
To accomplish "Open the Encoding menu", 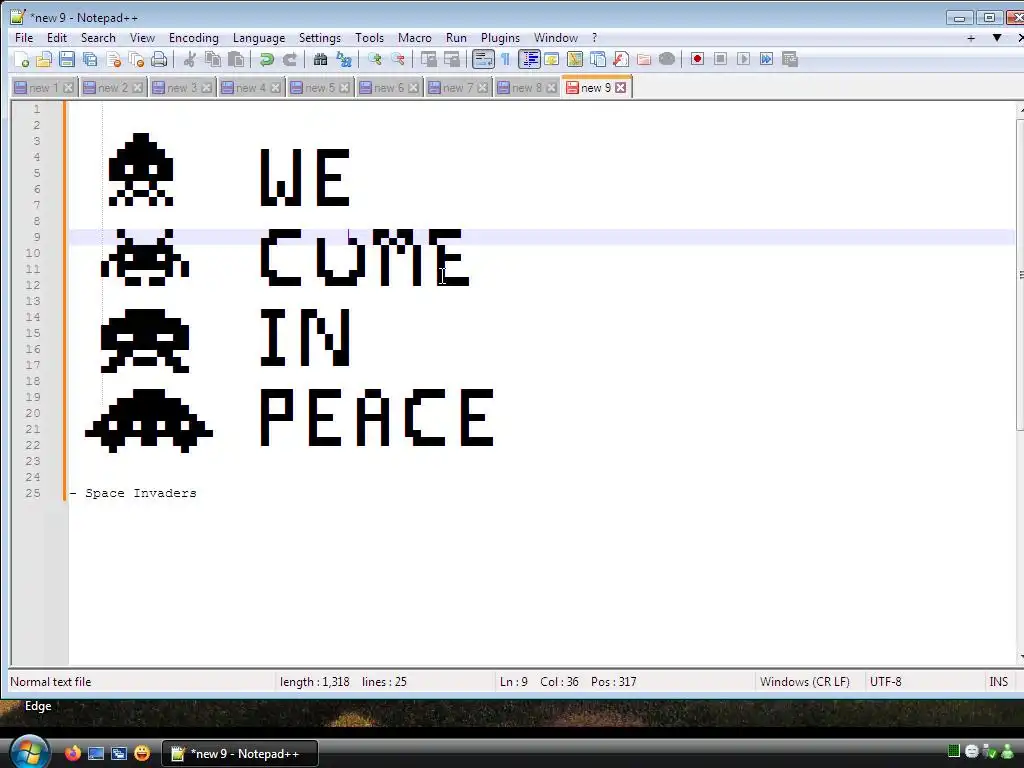I will pos(193,38).
